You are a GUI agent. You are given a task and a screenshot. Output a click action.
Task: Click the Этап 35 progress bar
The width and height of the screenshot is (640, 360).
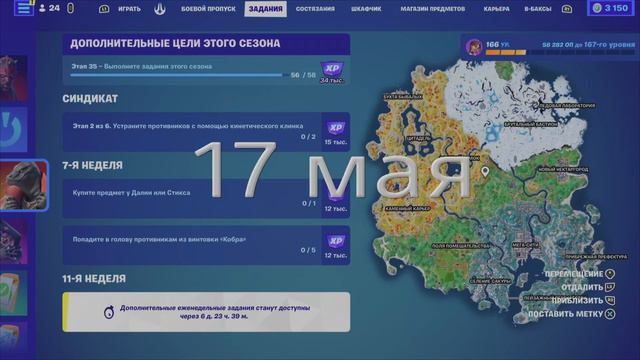(180, 75)
